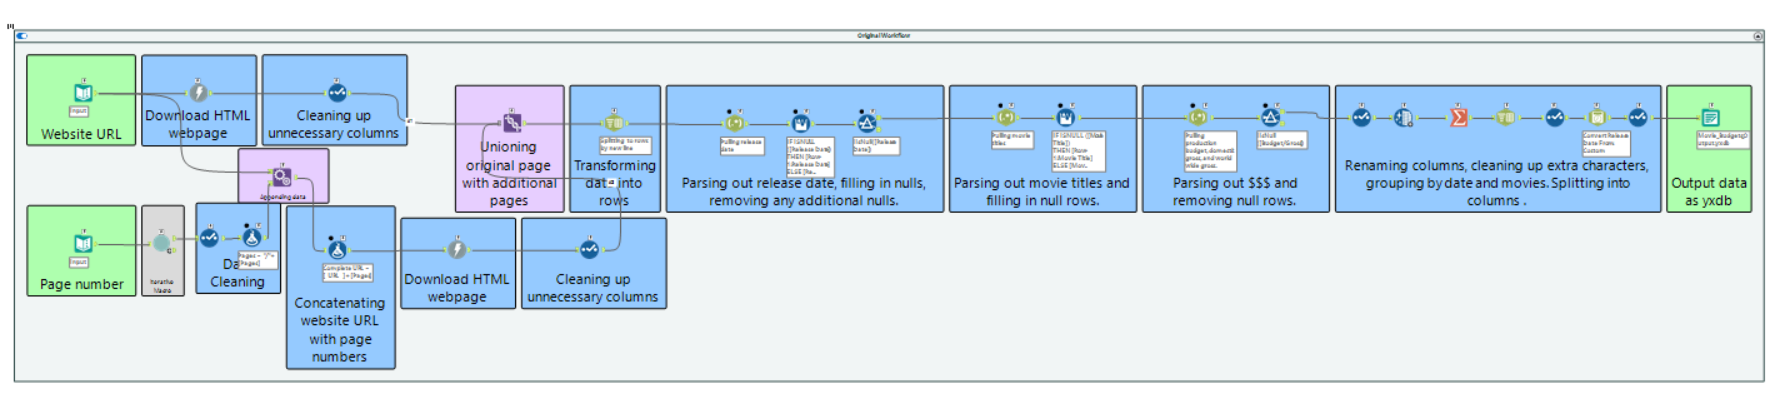The width and height of the screenshot is (1779, 398).
Task: Click the 'Convert Release Date From Custom' annotation
Action: point(1606,143)
